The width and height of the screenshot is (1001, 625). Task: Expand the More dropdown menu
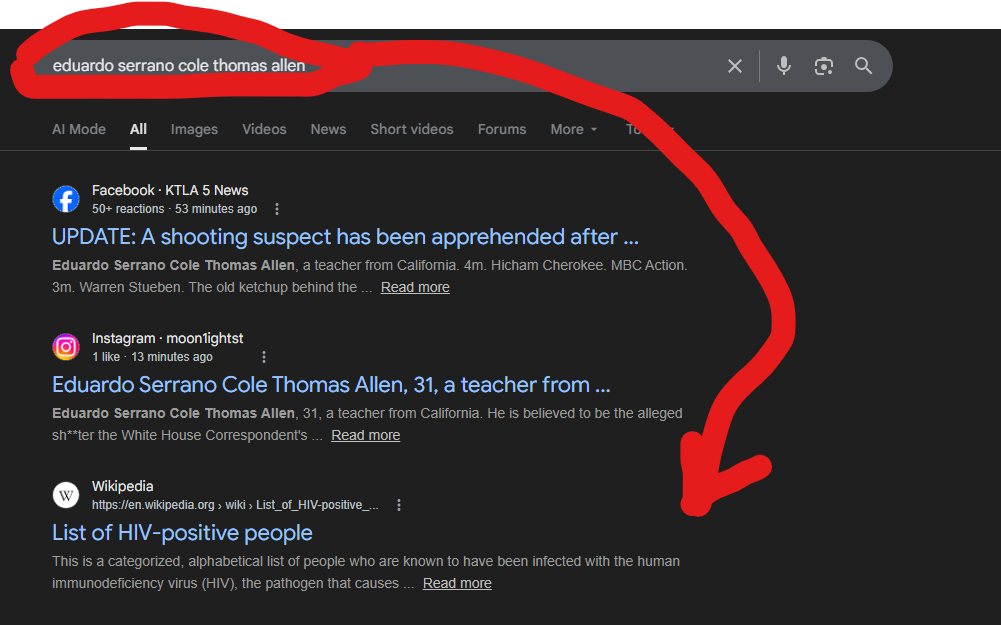(x=574, y=129)
